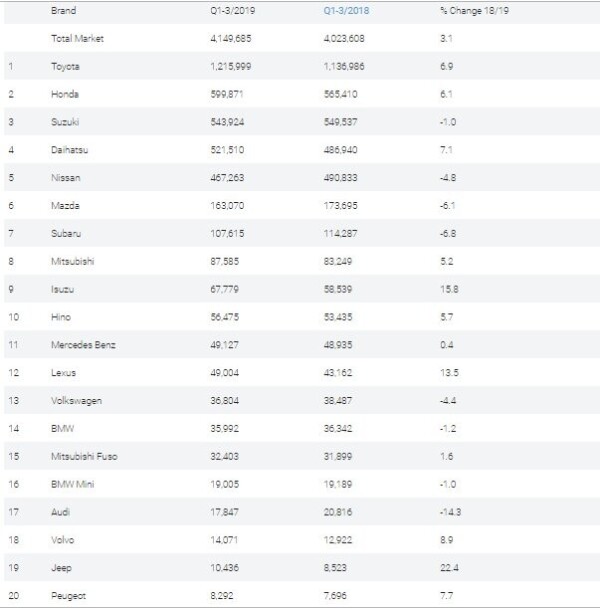This screenshot has width=600, height=609.
Task: Click Isuzu's 15.8 percent change value
Action: pos(449,289)
